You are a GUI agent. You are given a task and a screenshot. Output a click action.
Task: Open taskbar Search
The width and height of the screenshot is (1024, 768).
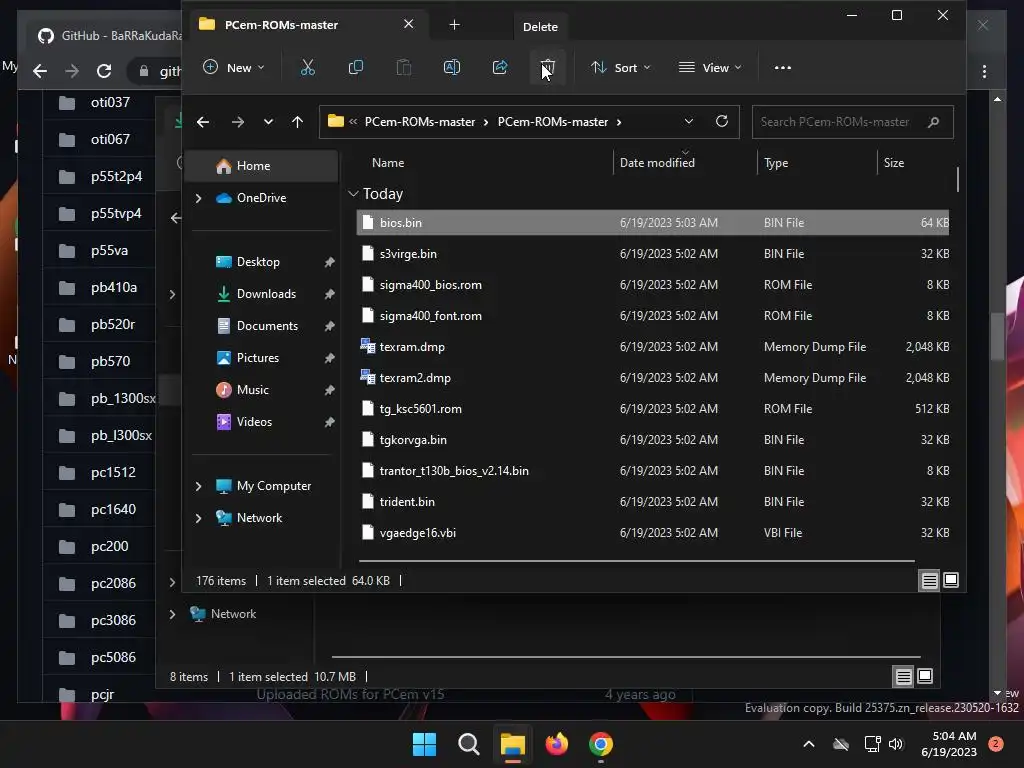(468, 744)
